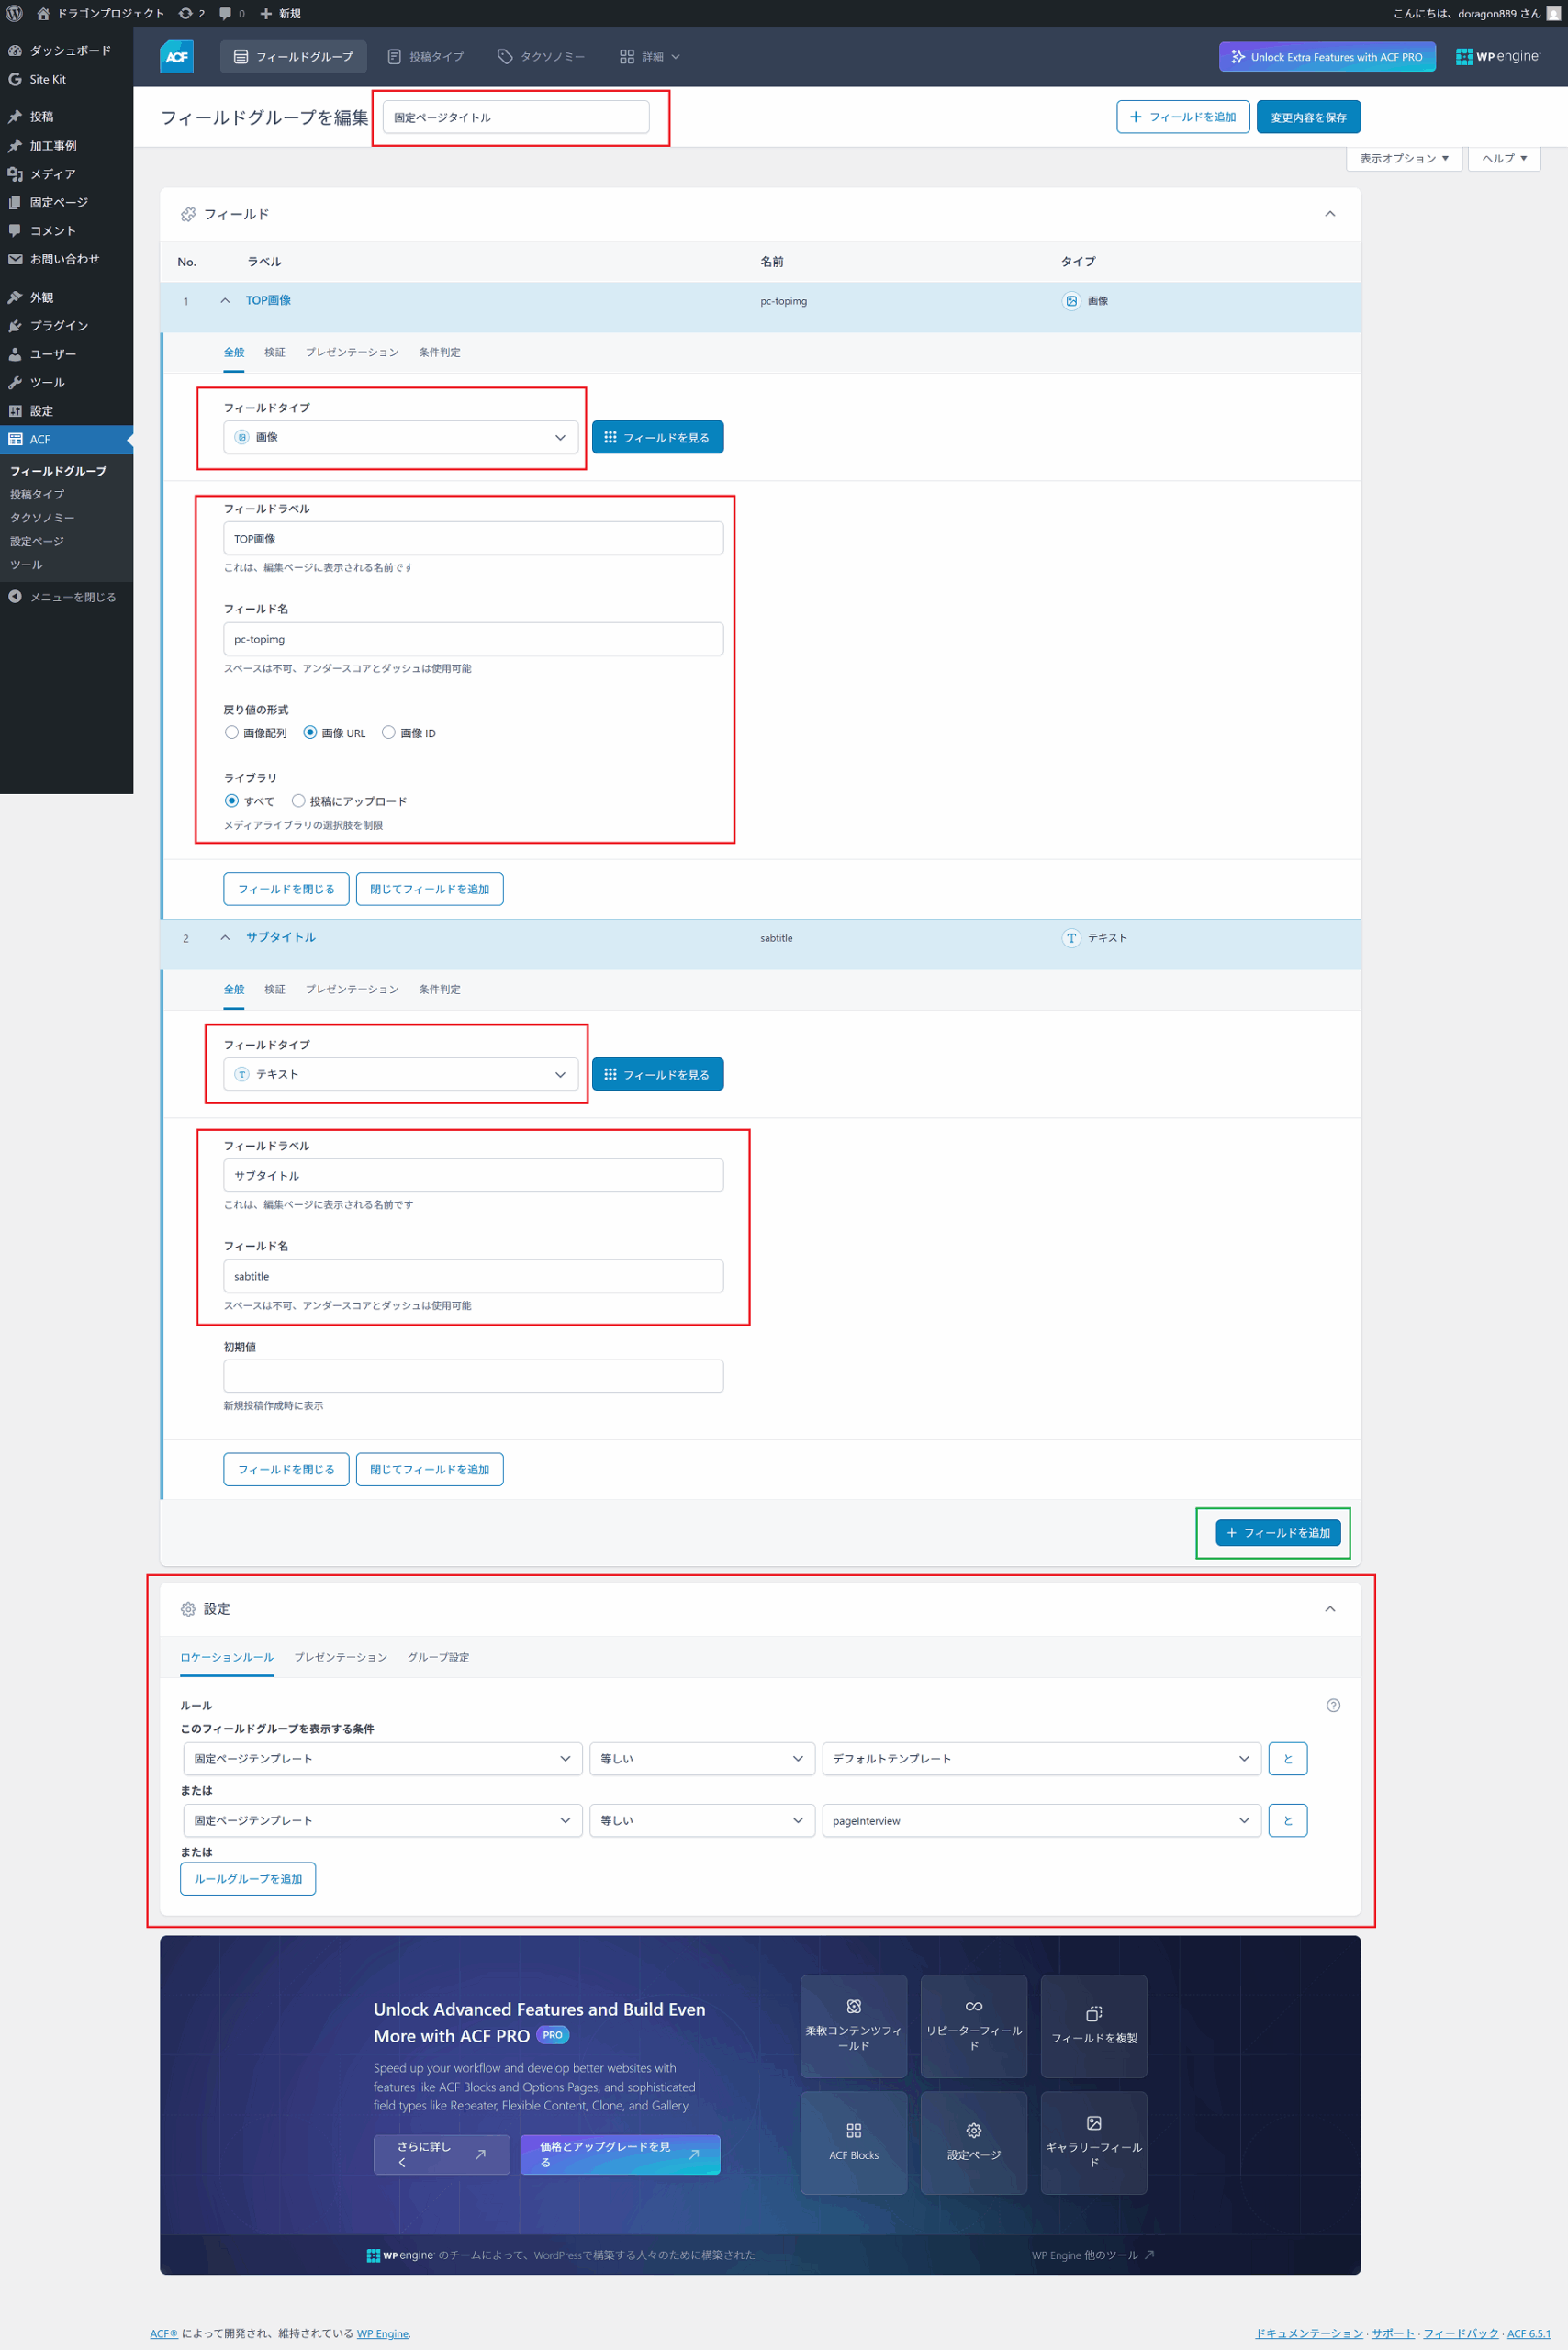Click the 初期値 input field

point(473,1376)
